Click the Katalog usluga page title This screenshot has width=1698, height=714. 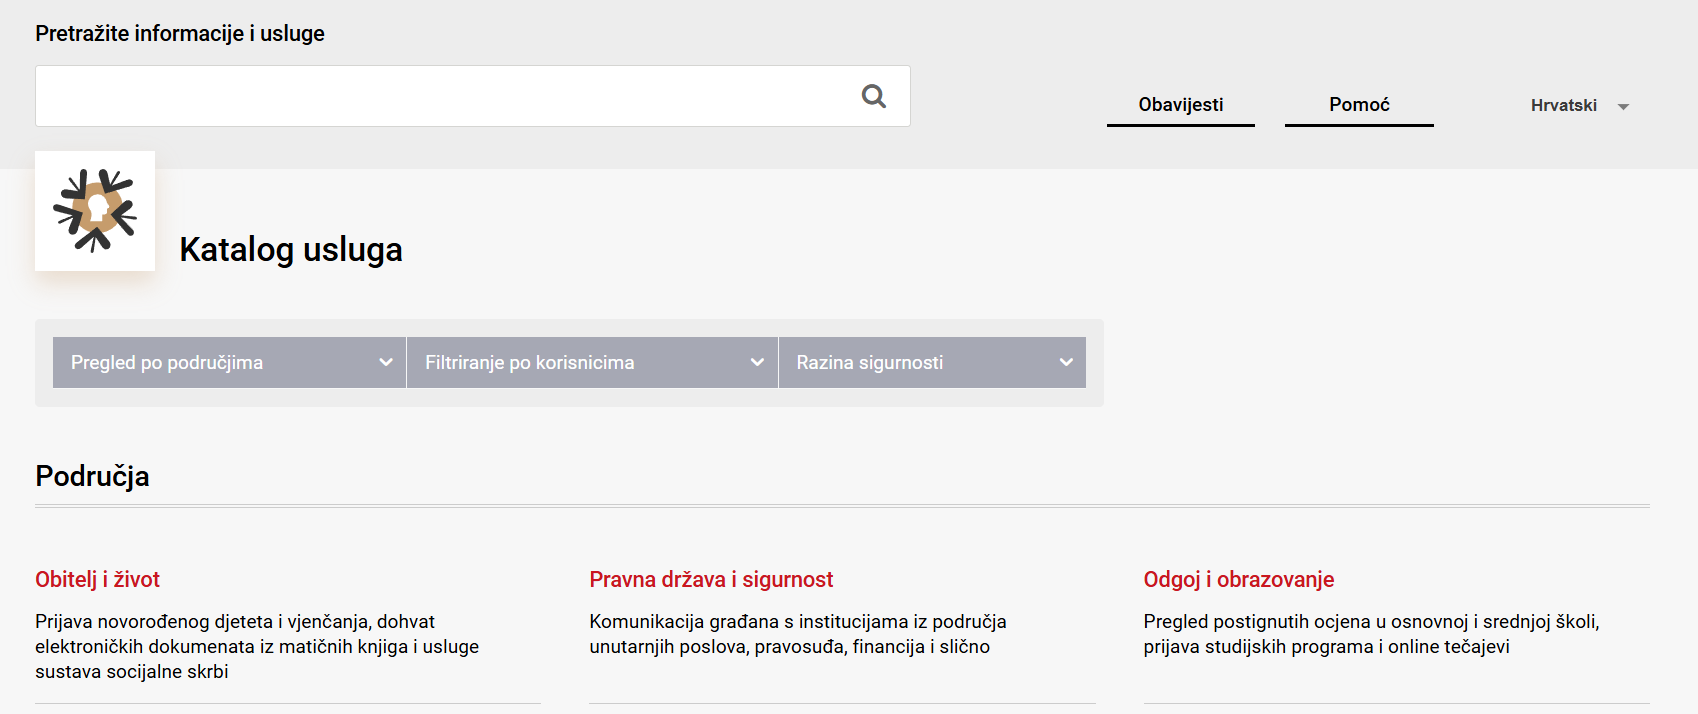pos(291,250)
